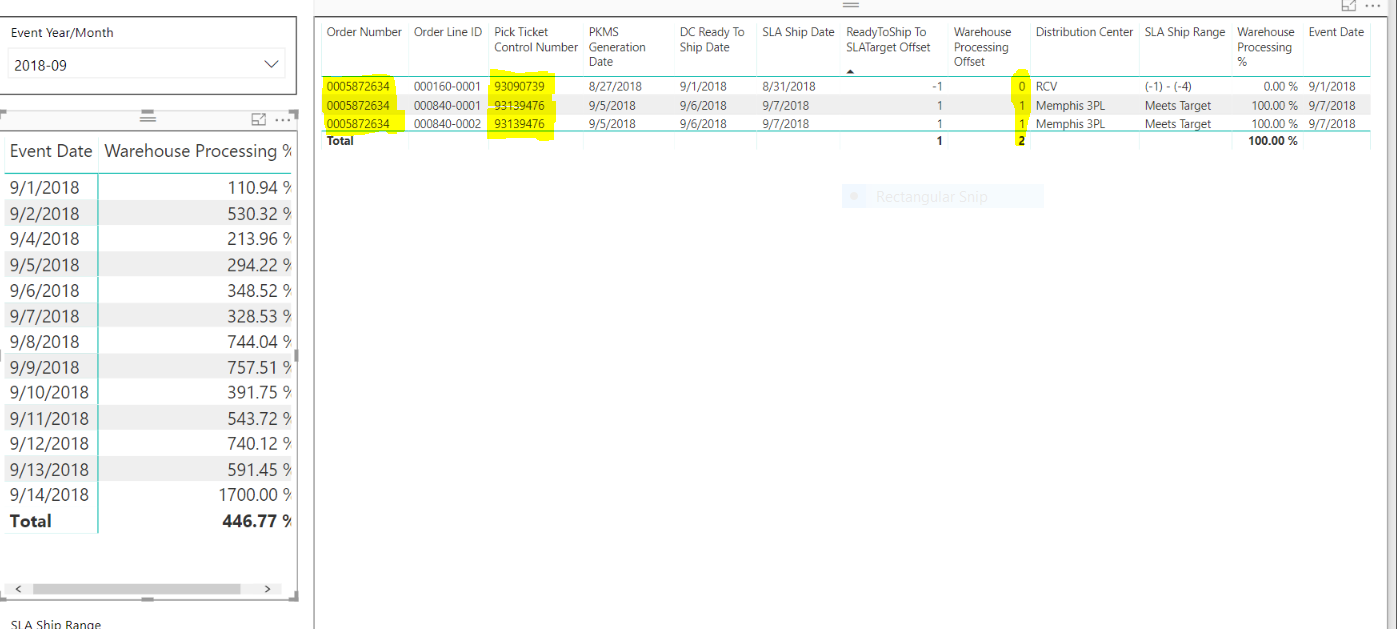This screenshot has width=1397, height=629.
Task: Click Pick Ticket number 93090739
Action: [519, 86]
